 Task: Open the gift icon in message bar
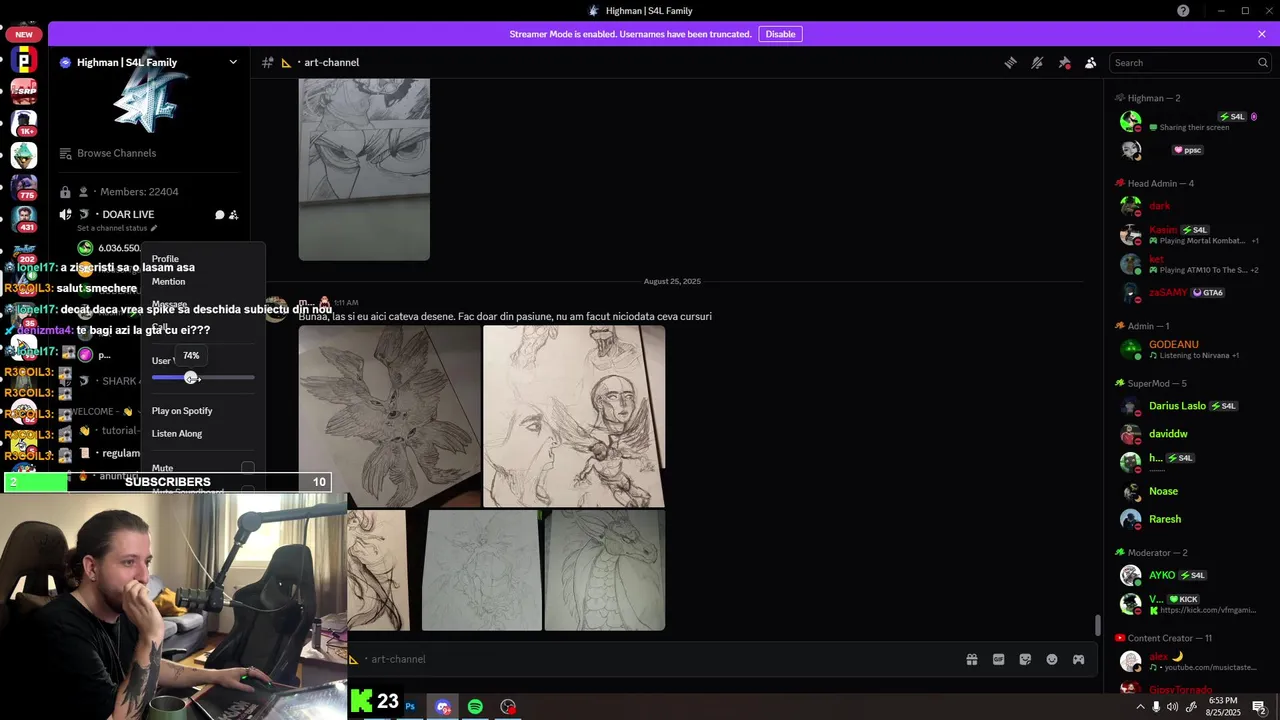pyautogui.click(x=971, y=659)
